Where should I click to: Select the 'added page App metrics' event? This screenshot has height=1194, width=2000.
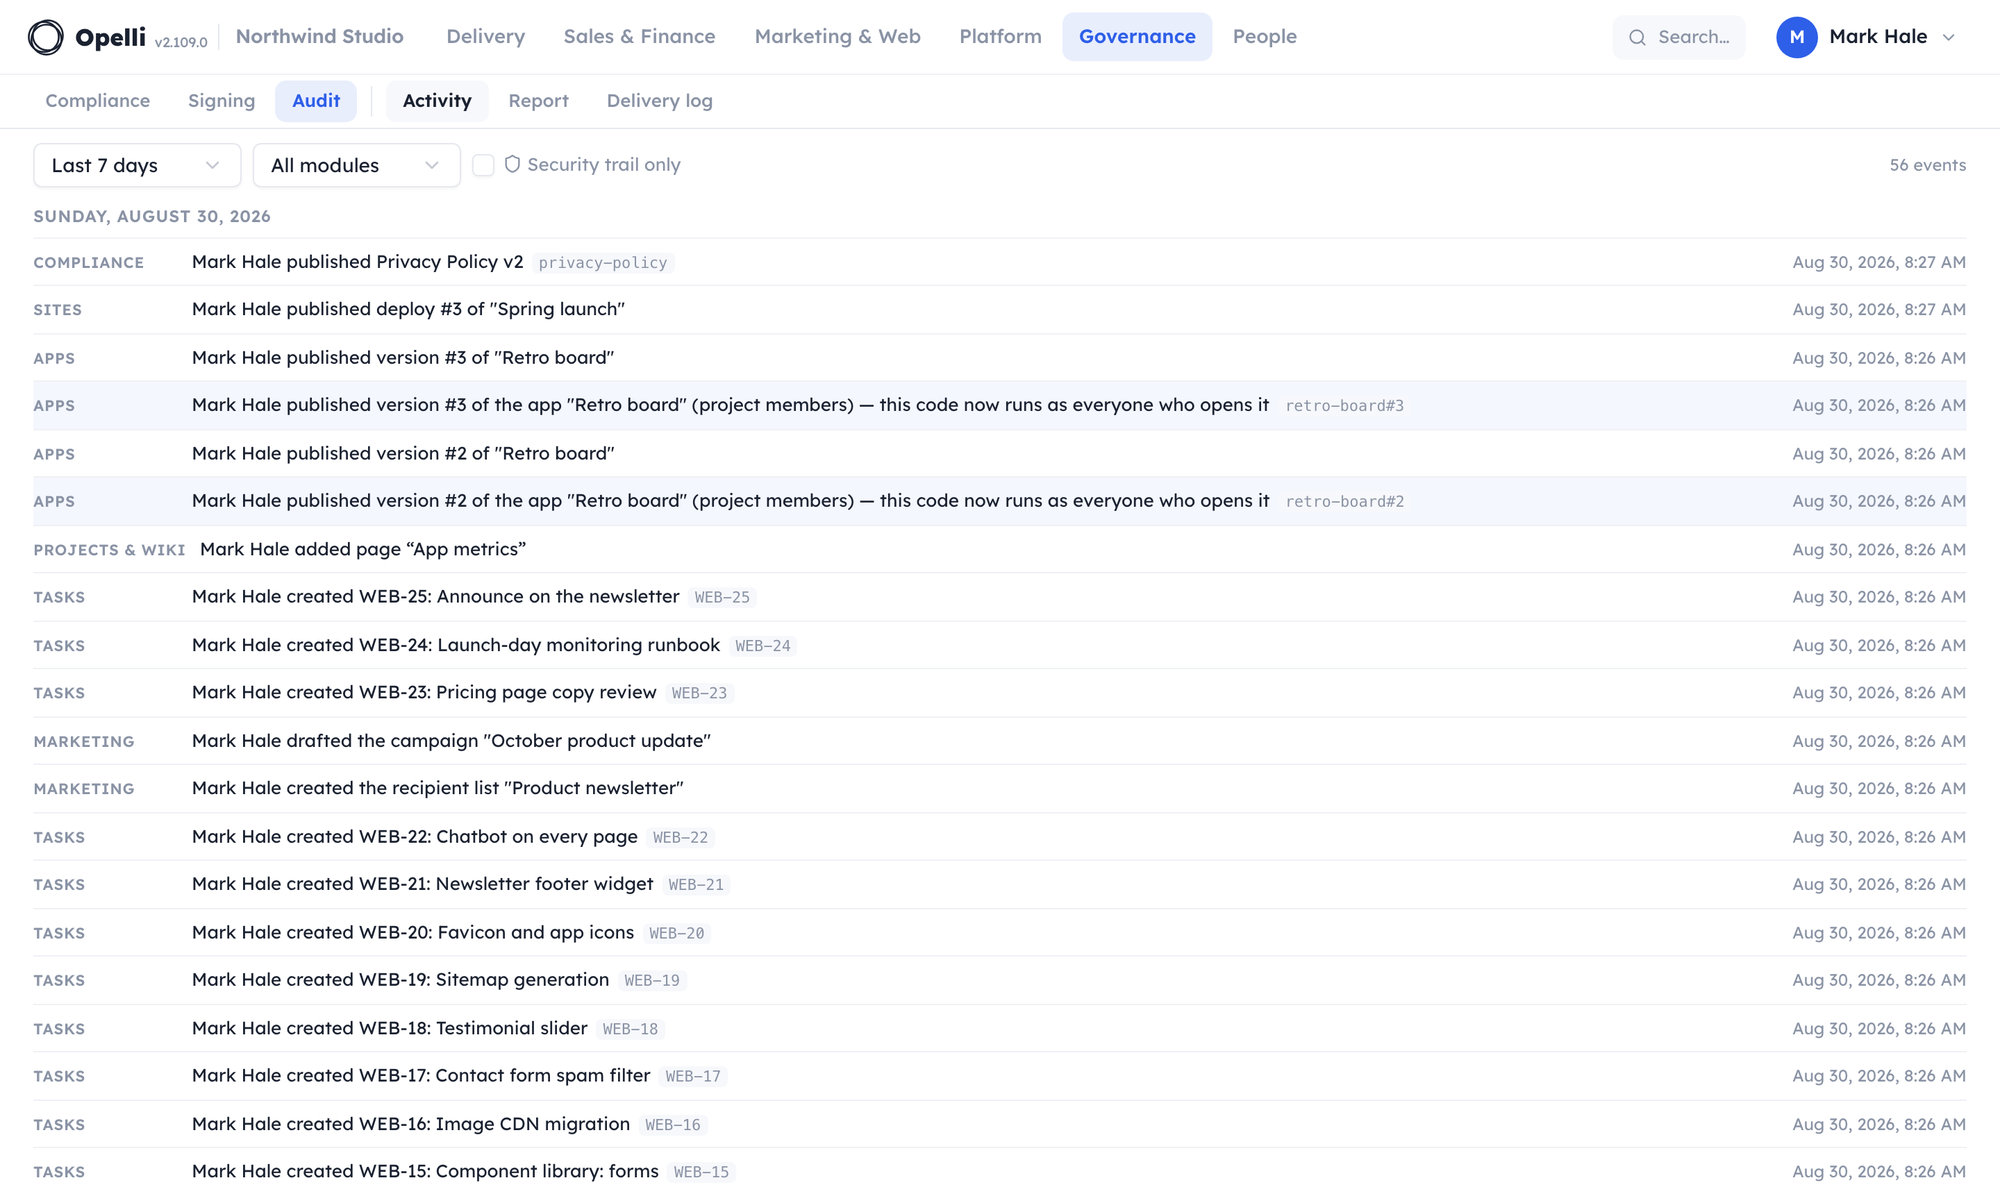pyautogui.click(x=1000, y=550)
